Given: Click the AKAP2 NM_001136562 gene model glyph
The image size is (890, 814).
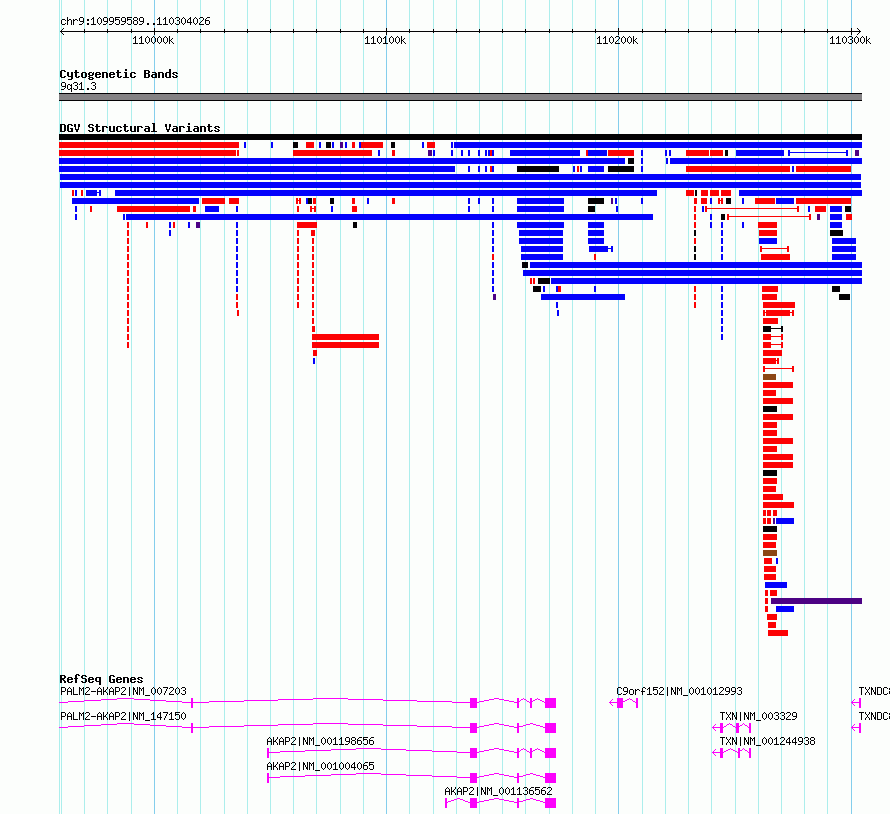Looking at the screenshot, I should (501, 803).
